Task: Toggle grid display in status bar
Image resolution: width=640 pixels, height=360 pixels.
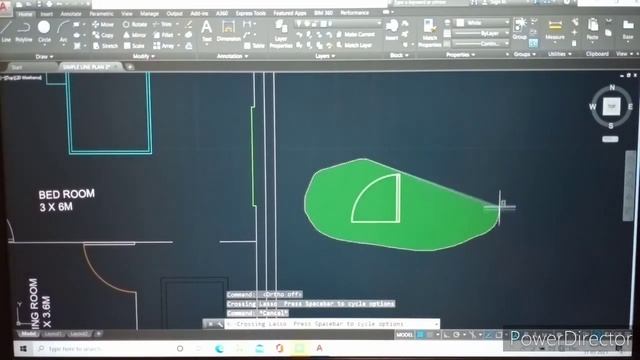Action: coord(420,335)
